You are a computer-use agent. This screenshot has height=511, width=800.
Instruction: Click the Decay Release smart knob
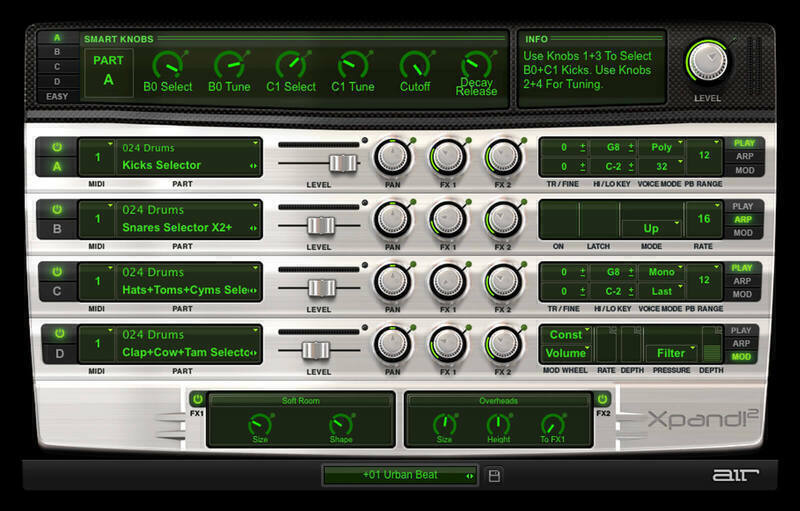pos(477,65)
